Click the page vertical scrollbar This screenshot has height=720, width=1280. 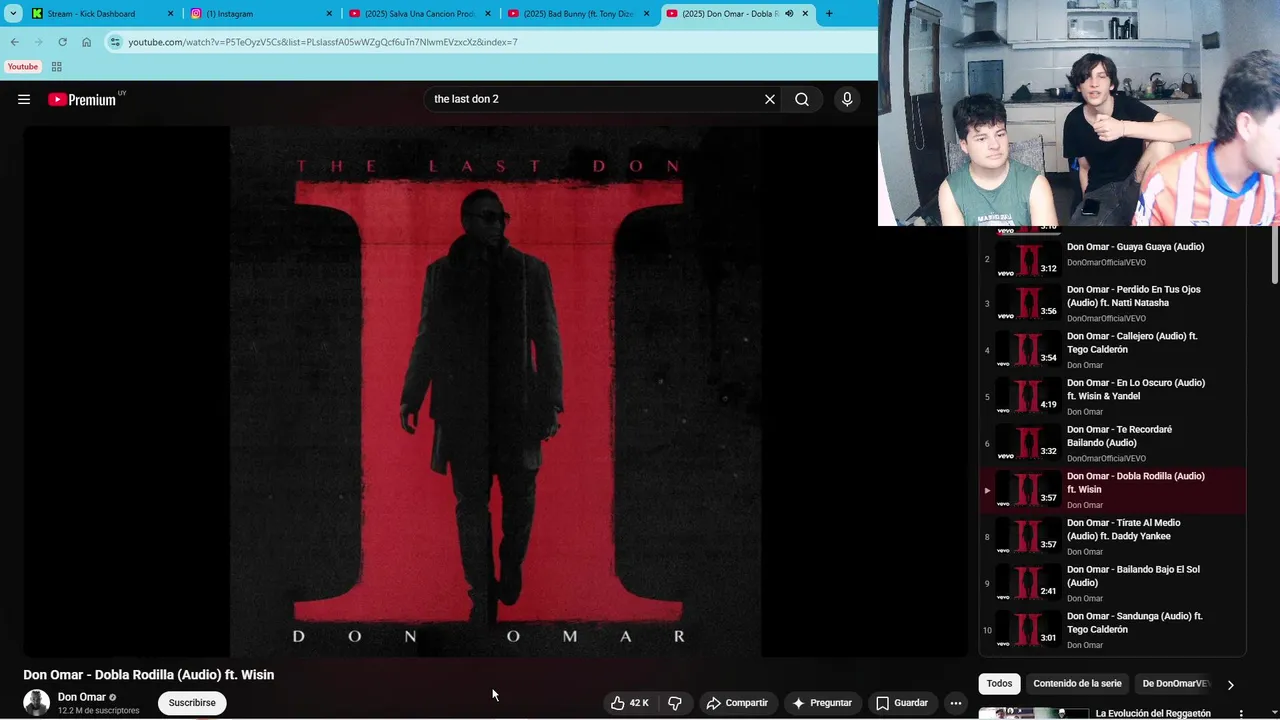pos(1274,255)
